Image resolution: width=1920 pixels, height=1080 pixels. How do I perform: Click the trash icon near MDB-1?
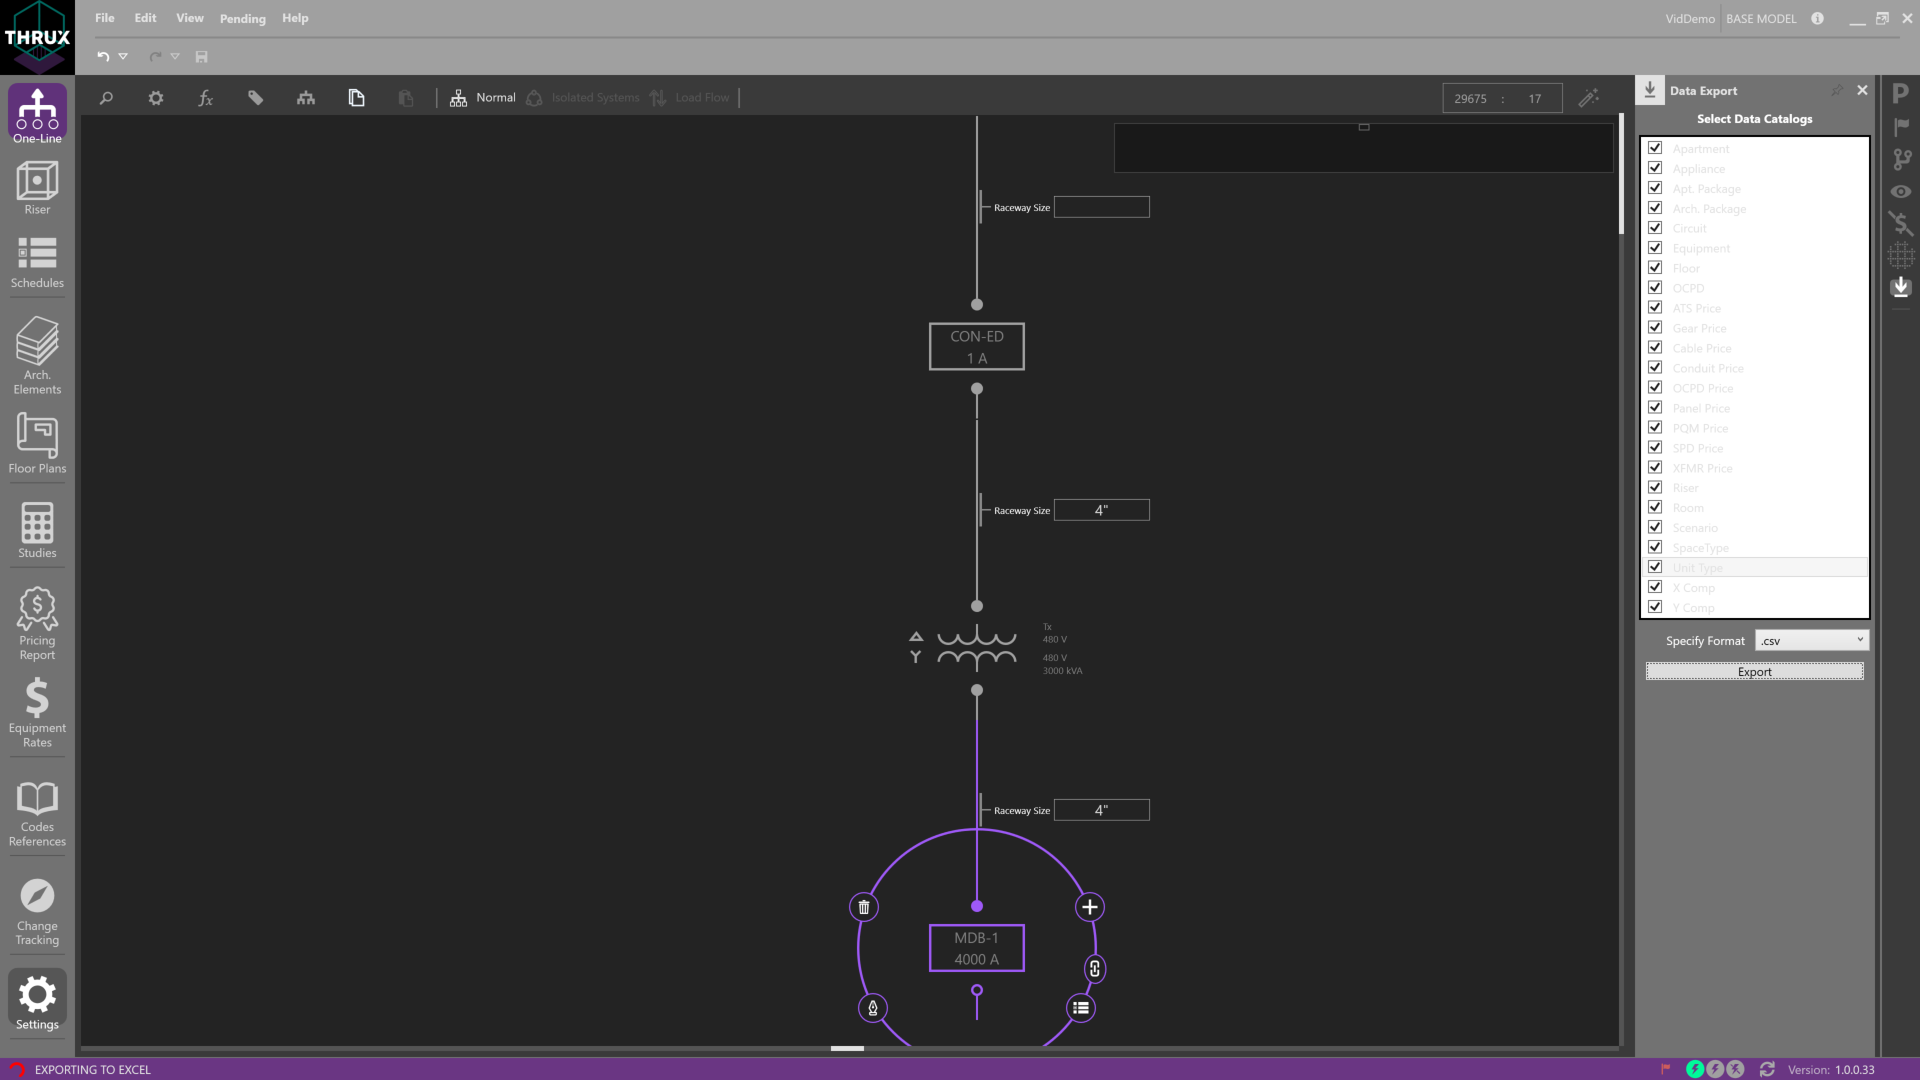(864, 907)
